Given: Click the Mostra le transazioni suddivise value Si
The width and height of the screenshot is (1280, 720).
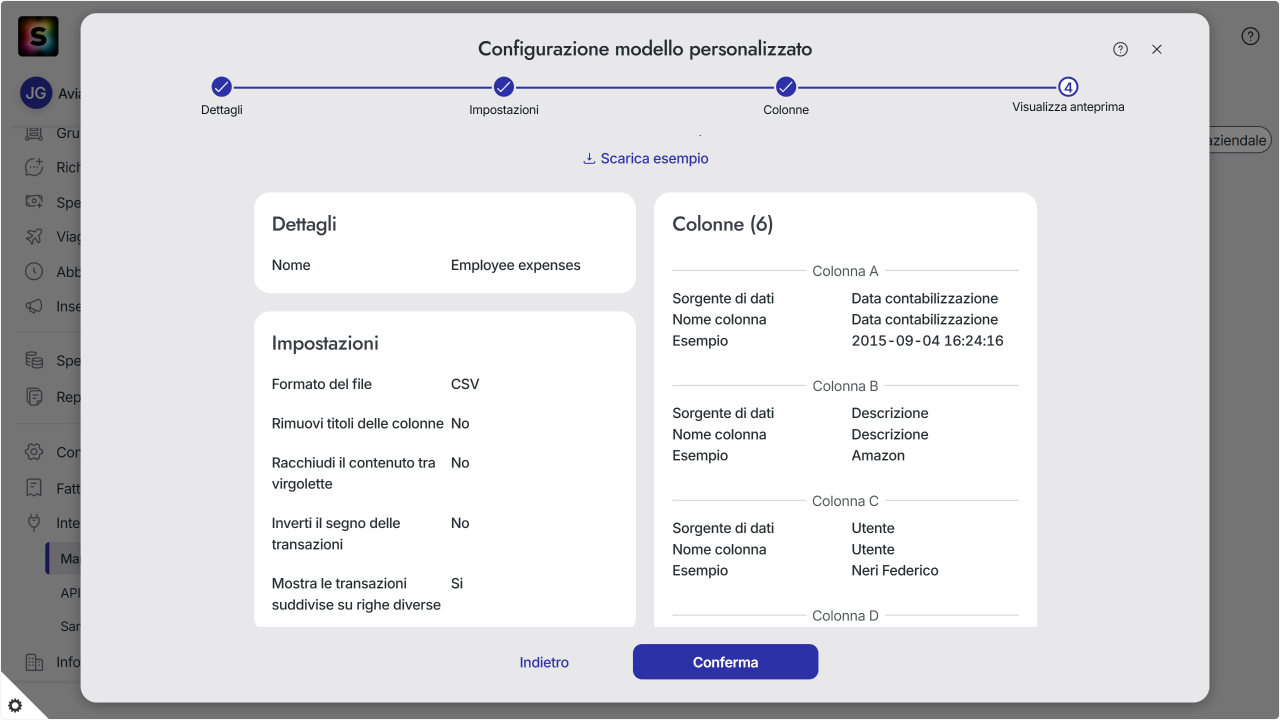Looking at the screenshot, I should [457, 583].
